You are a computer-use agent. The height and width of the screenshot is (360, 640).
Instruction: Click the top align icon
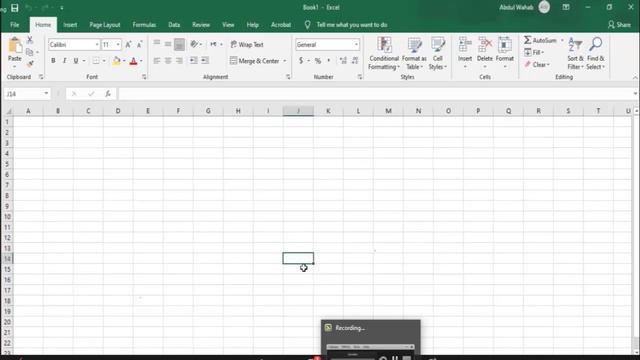click(157, 44)
